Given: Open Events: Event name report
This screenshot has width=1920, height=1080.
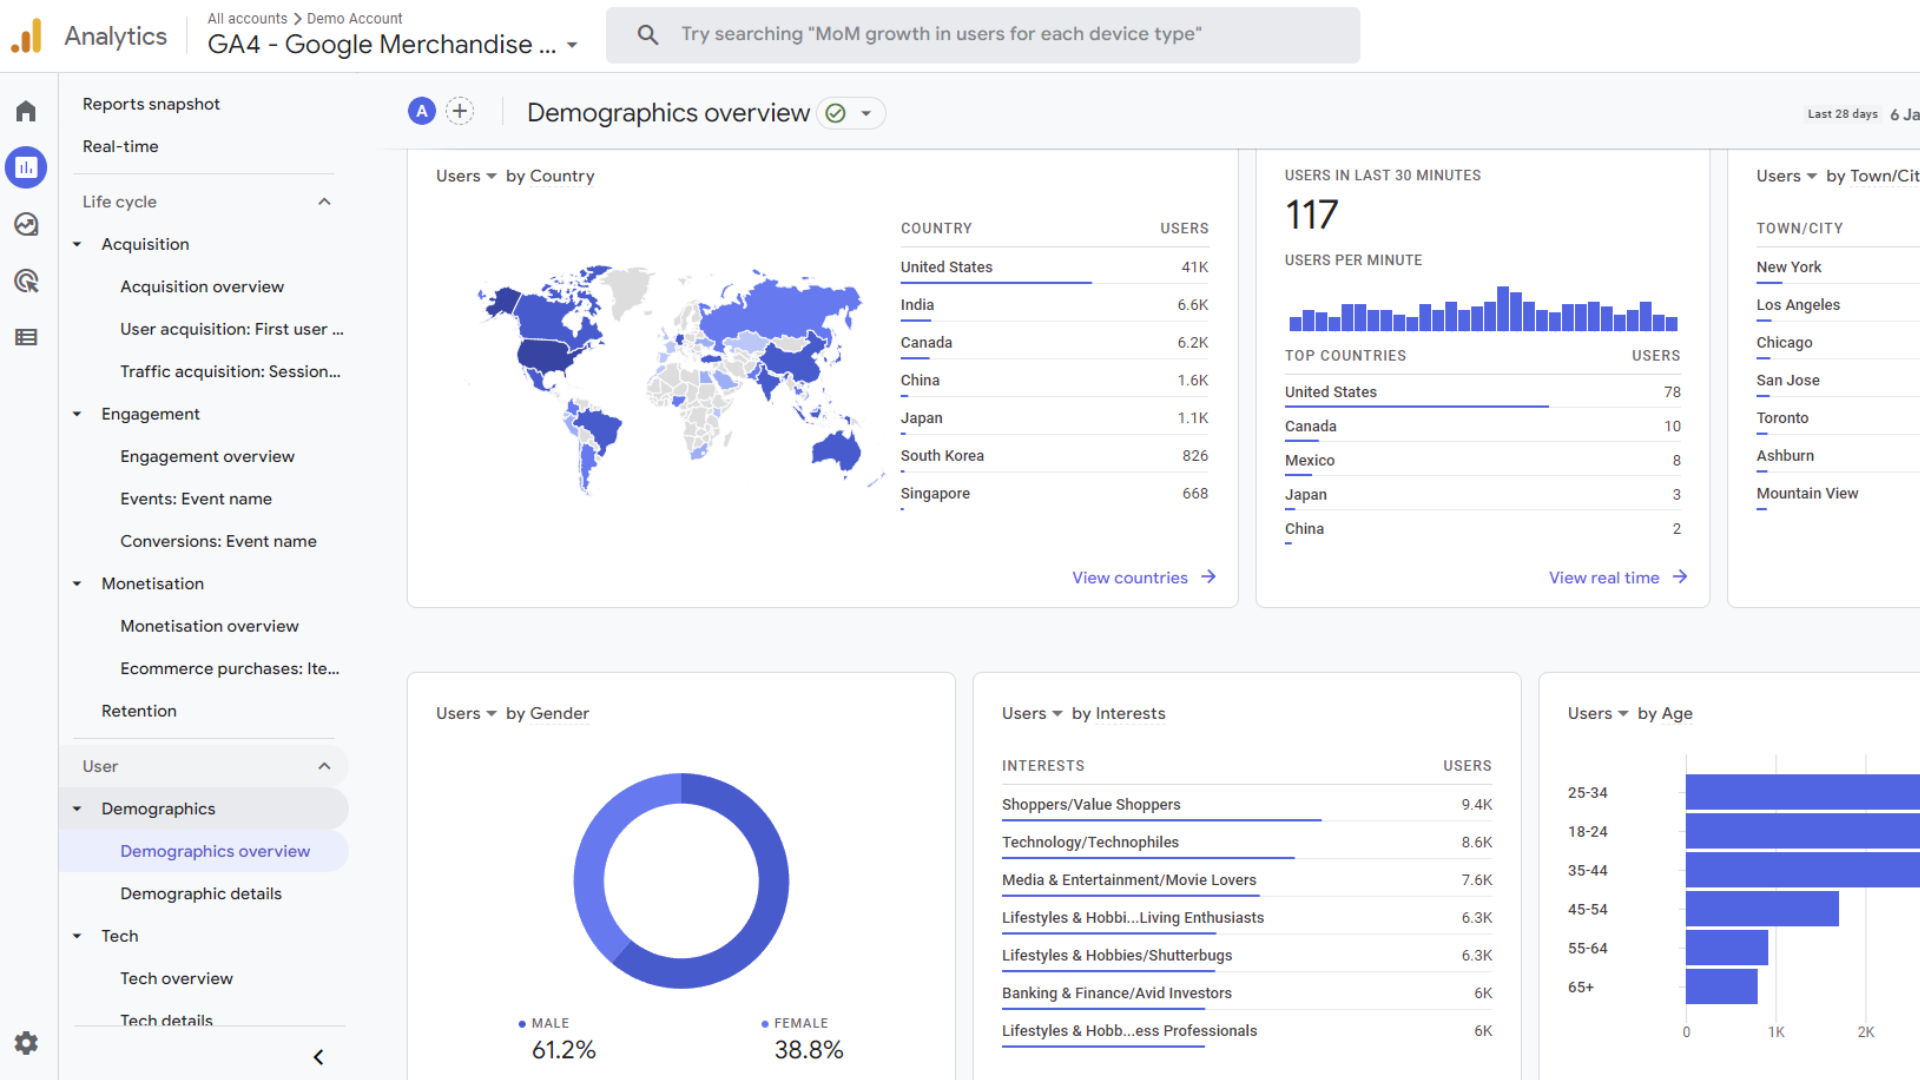Looking at the screenshot, I should 196,499.
